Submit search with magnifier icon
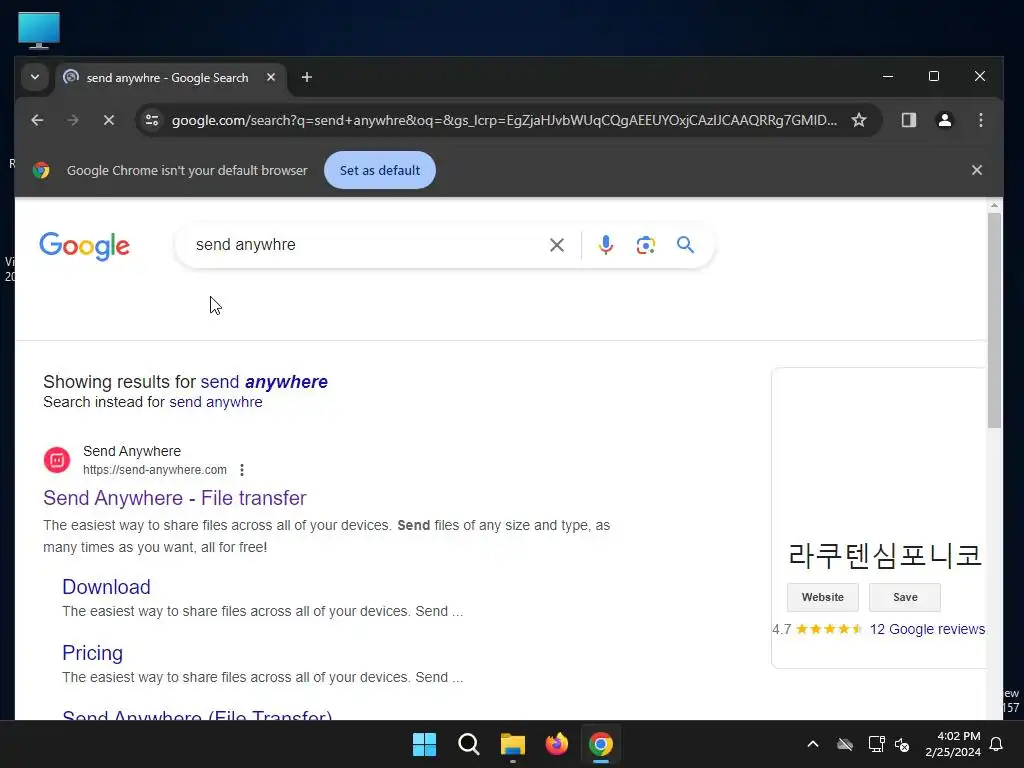This screenshot has width=1024, height=768. tap(685, 245)
